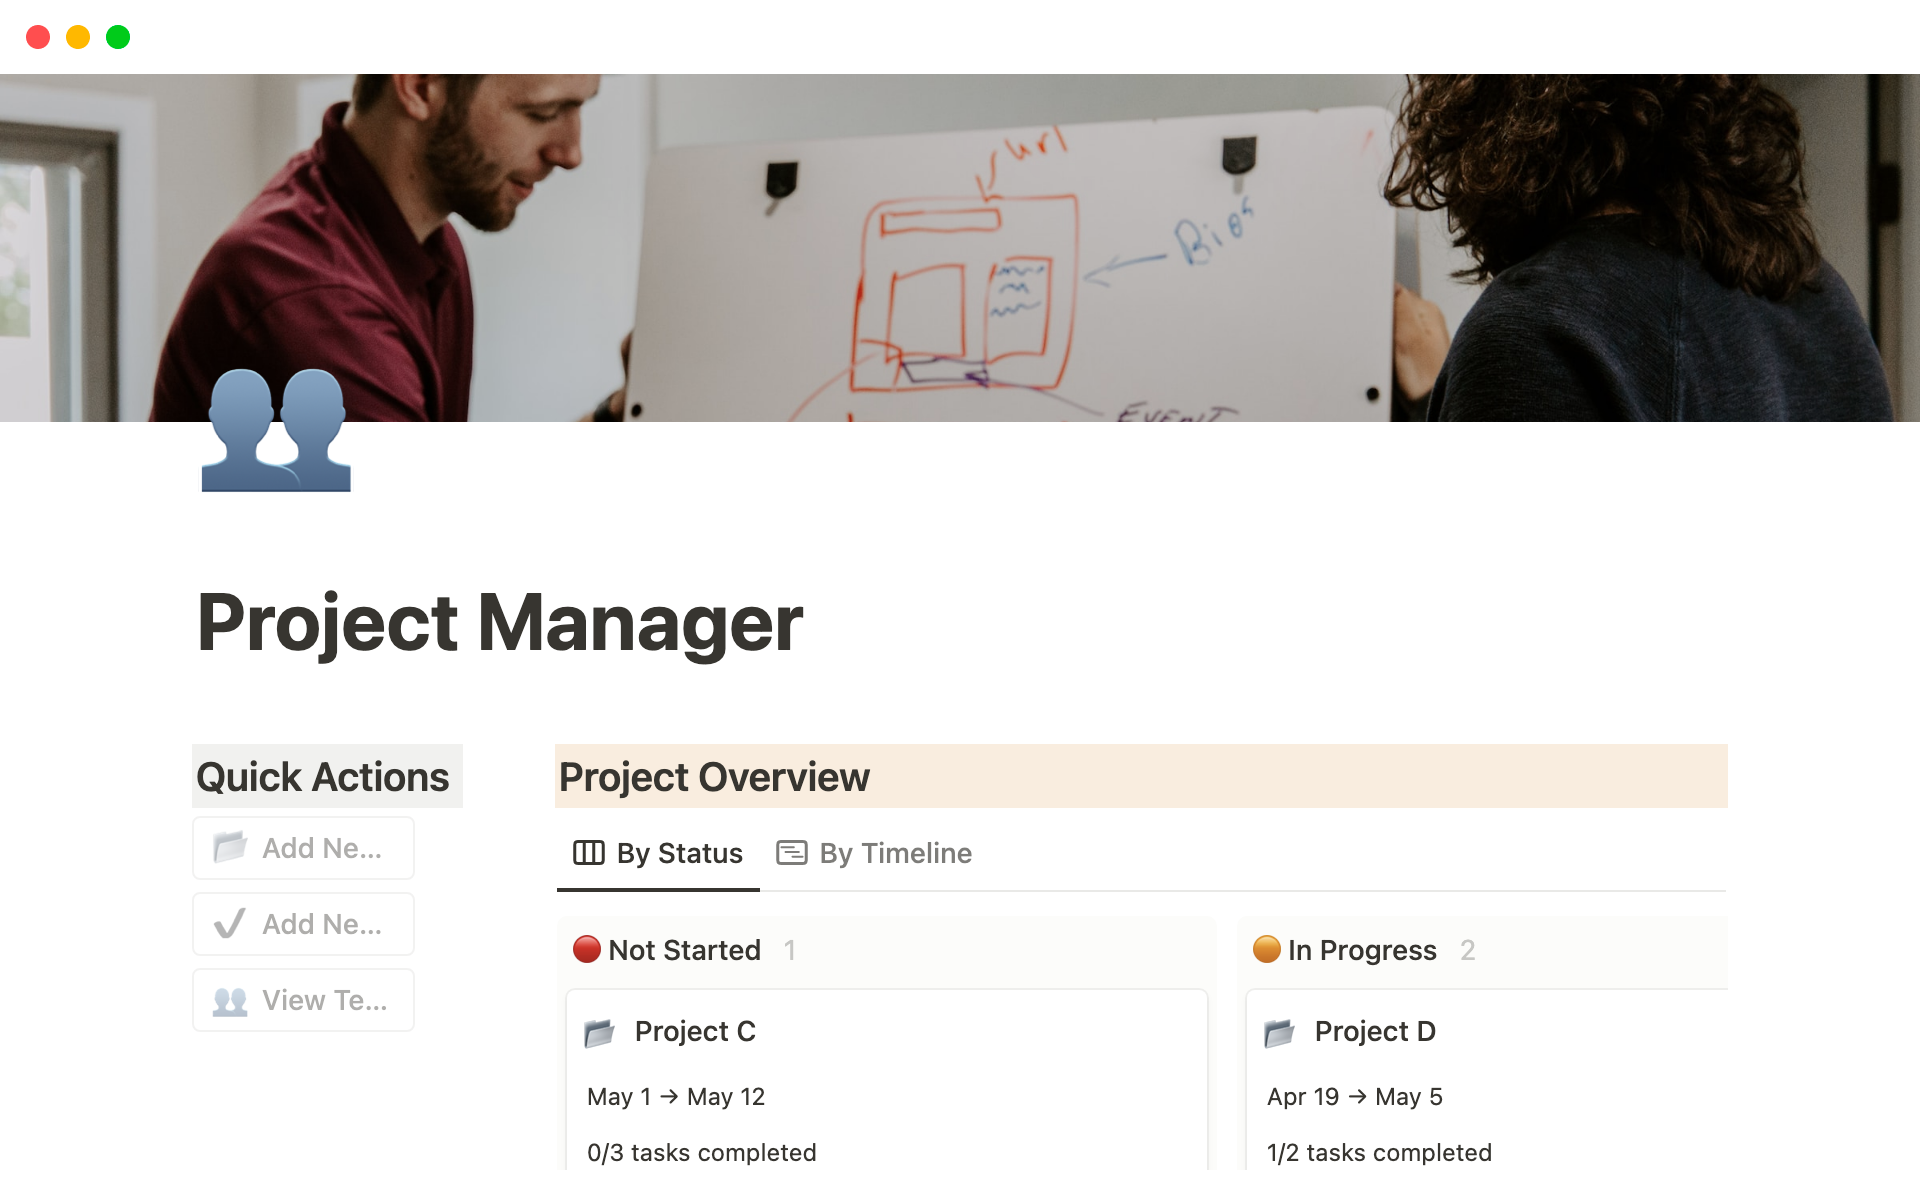Click the board icon beside By Status
This screenshot has height=1200, width=1920.
pos(588,853)
